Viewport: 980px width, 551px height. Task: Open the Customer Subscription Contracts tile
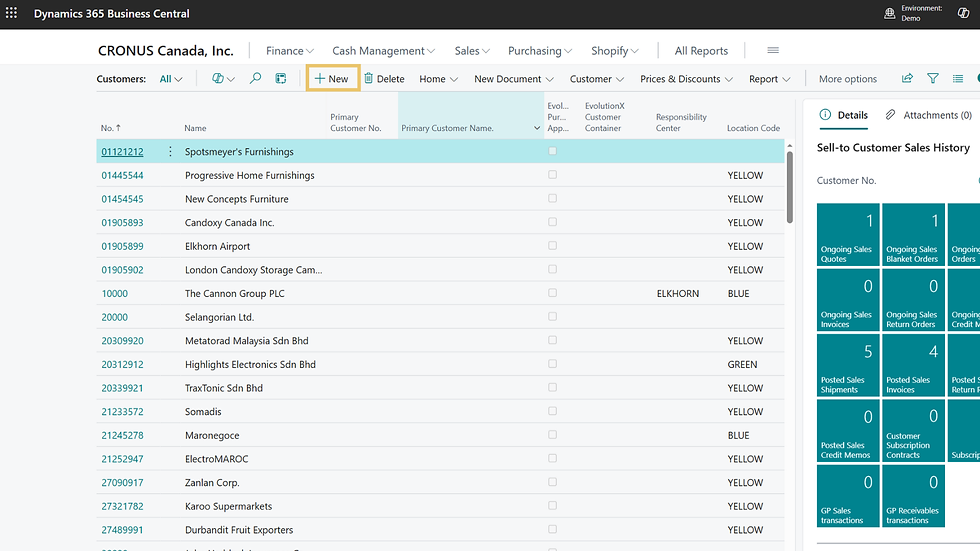point(913,431)
